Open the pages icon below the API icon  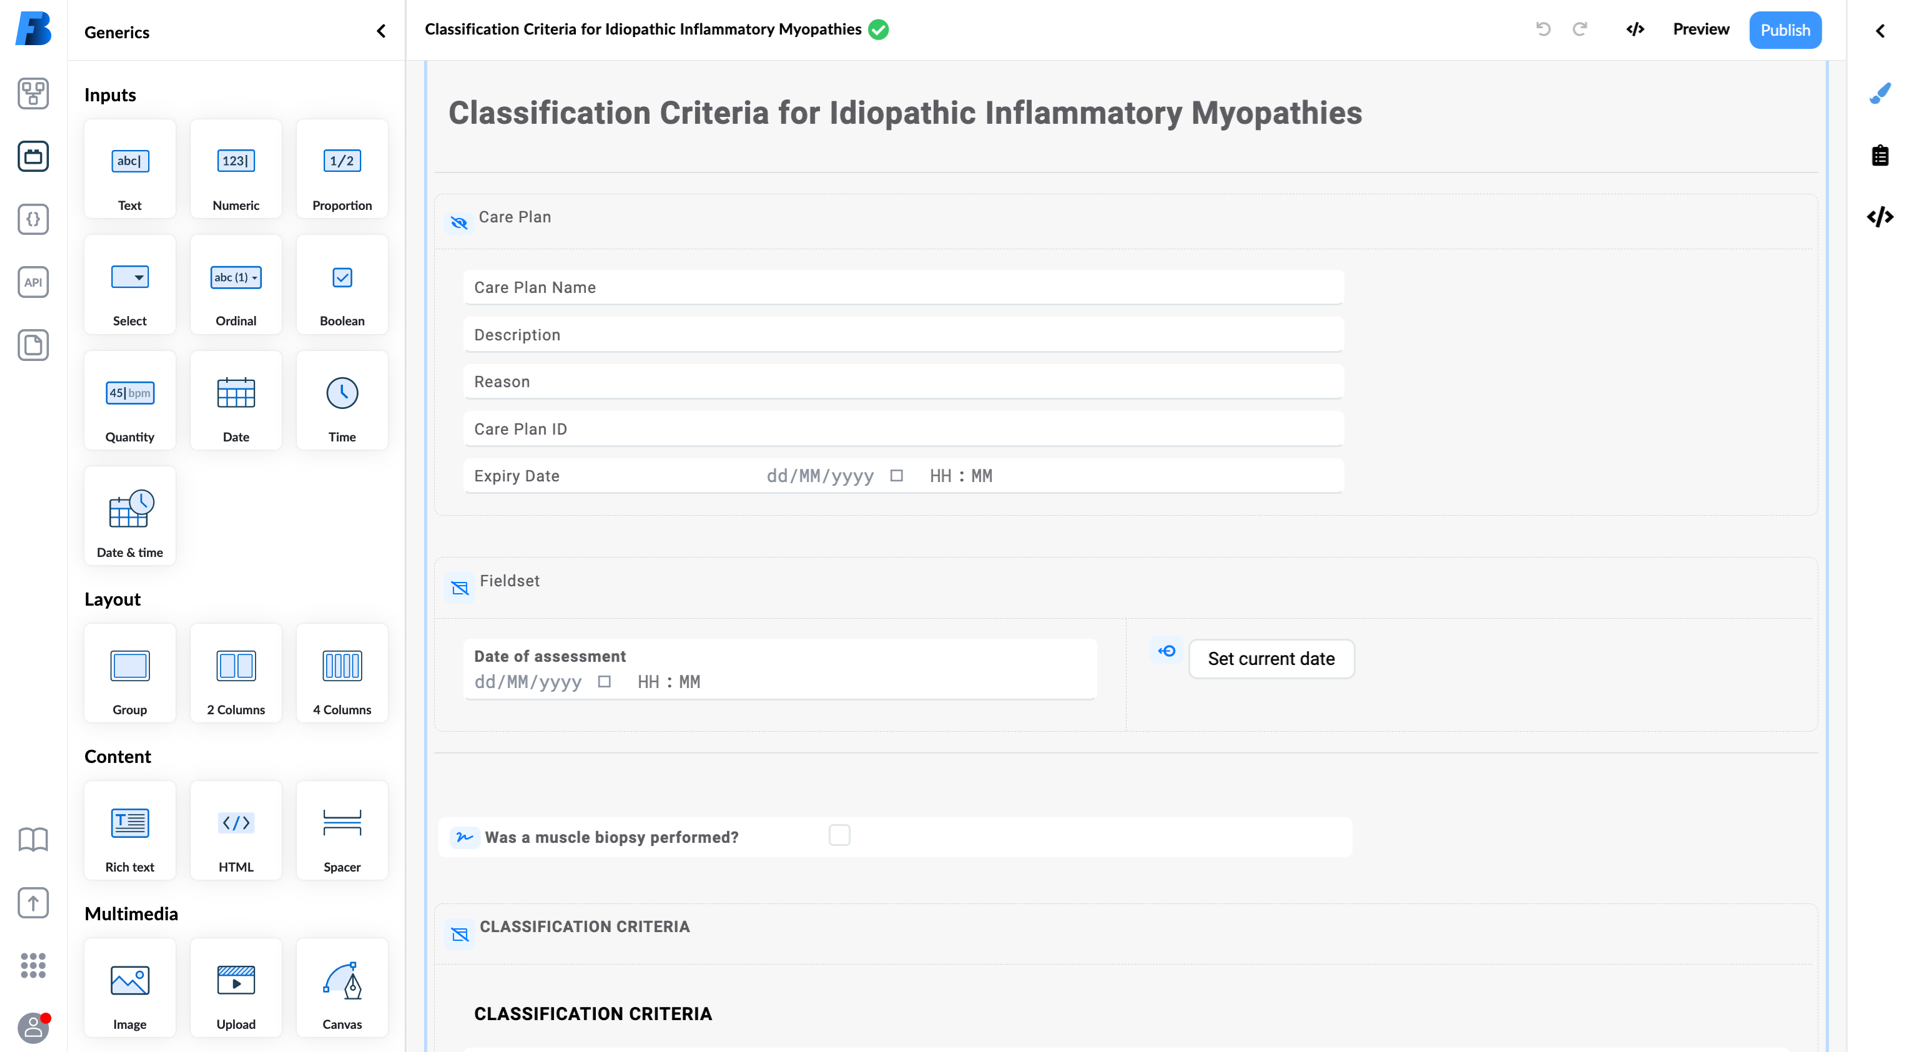click(x=33, y=345)
